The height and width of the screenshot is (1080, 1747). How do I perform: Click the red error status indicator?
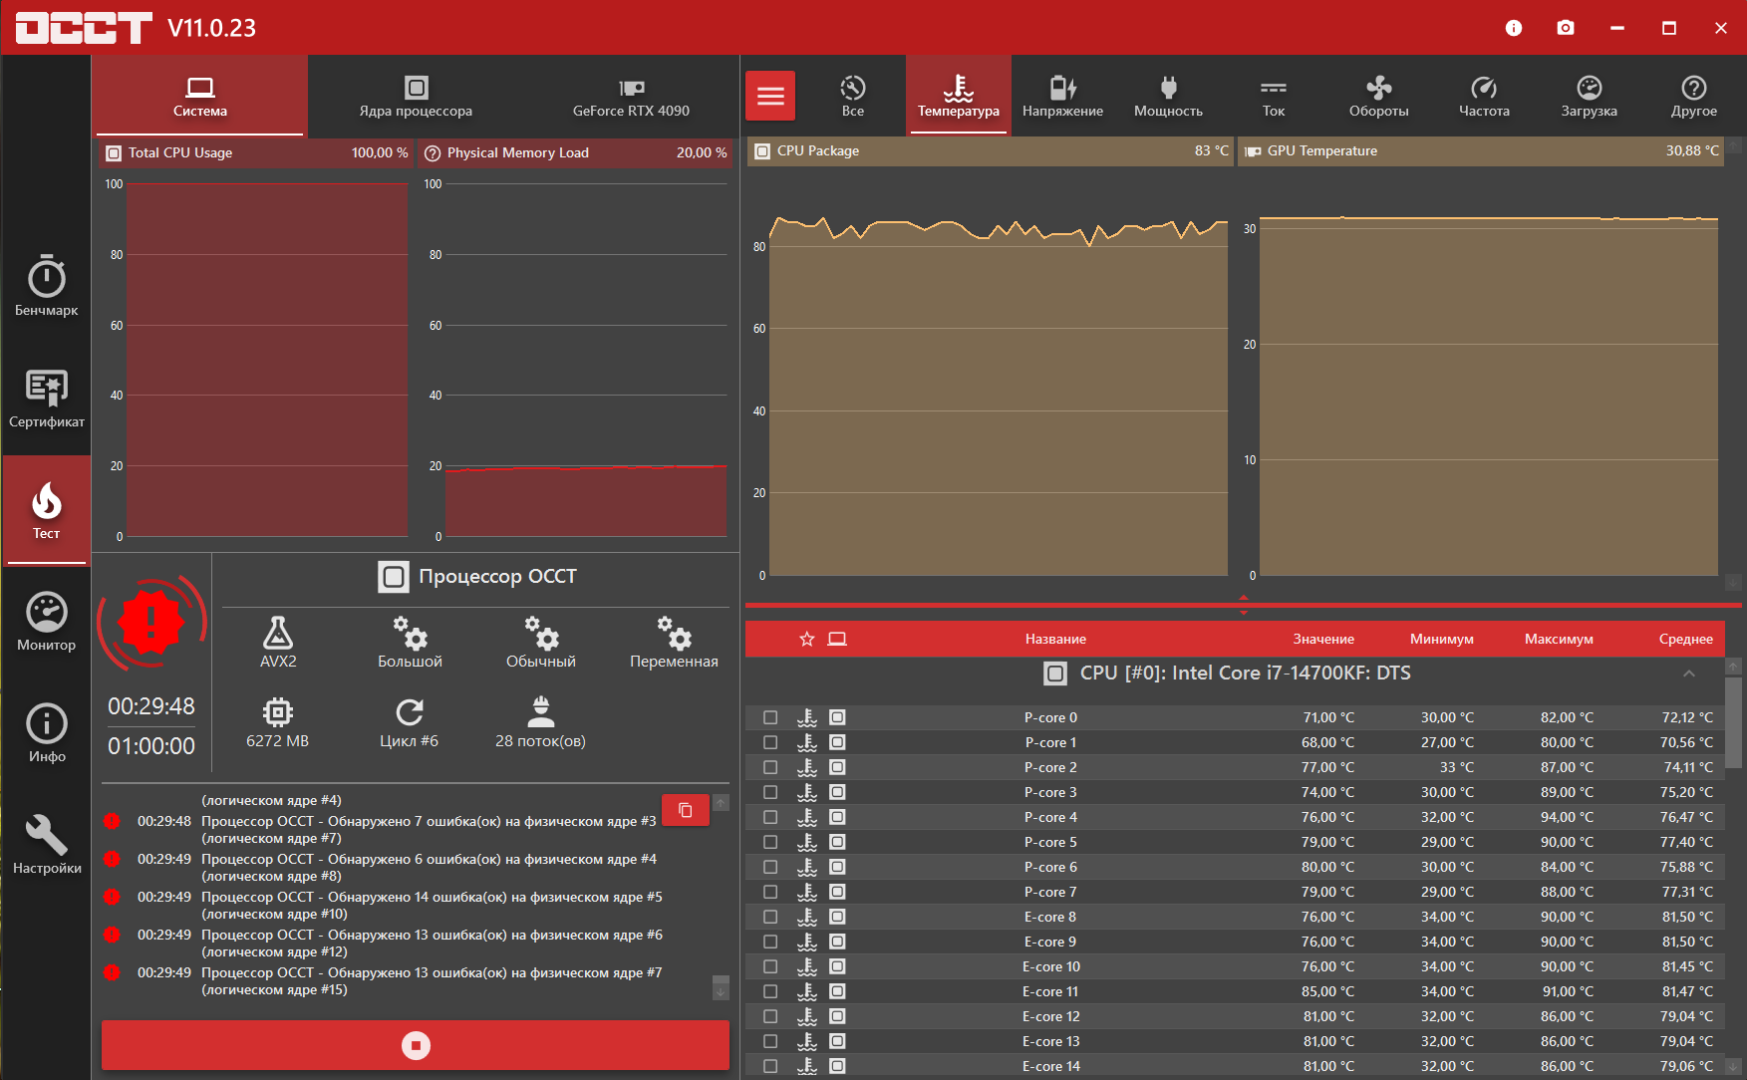tap(151, 622)
